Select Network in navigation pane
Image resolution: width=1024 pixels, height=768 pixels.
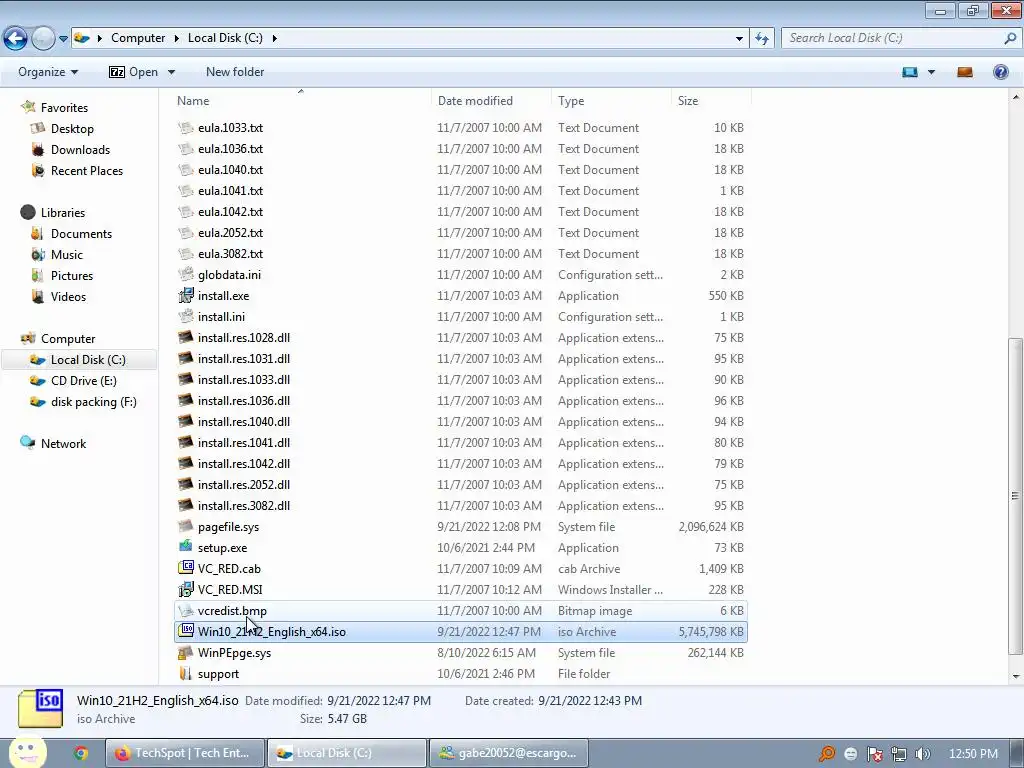pyautogui.click(x=63, y=443)
